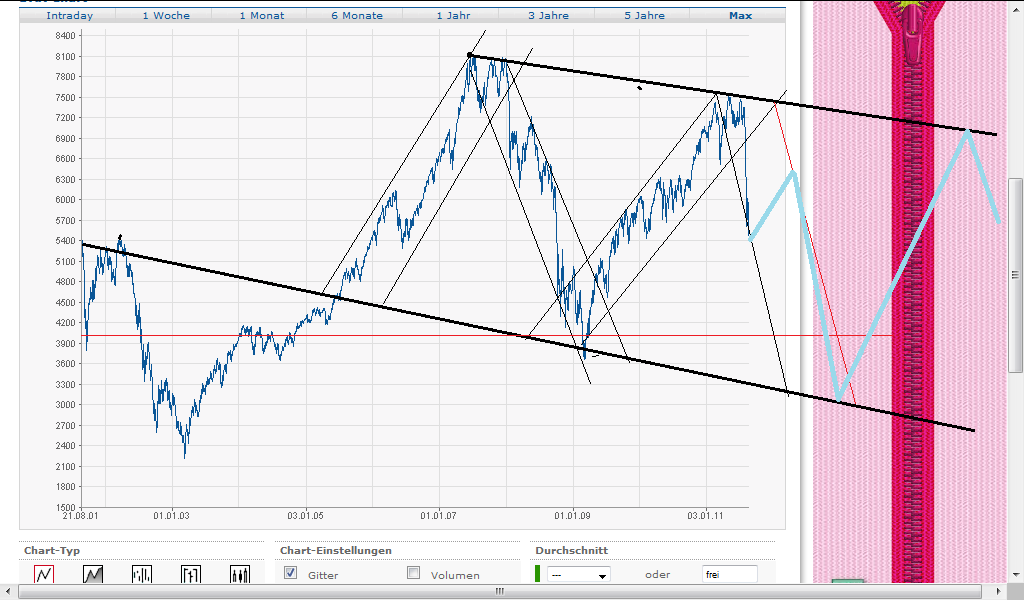Click the vertical scrollbar thumb
This screenshot has width=1024, height=600.
tap(1016, 275)
